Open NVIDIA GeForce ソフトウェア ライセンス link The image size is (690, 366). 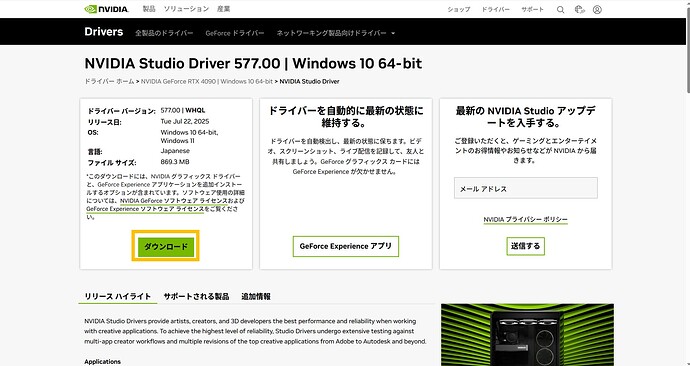click(173, 201)
